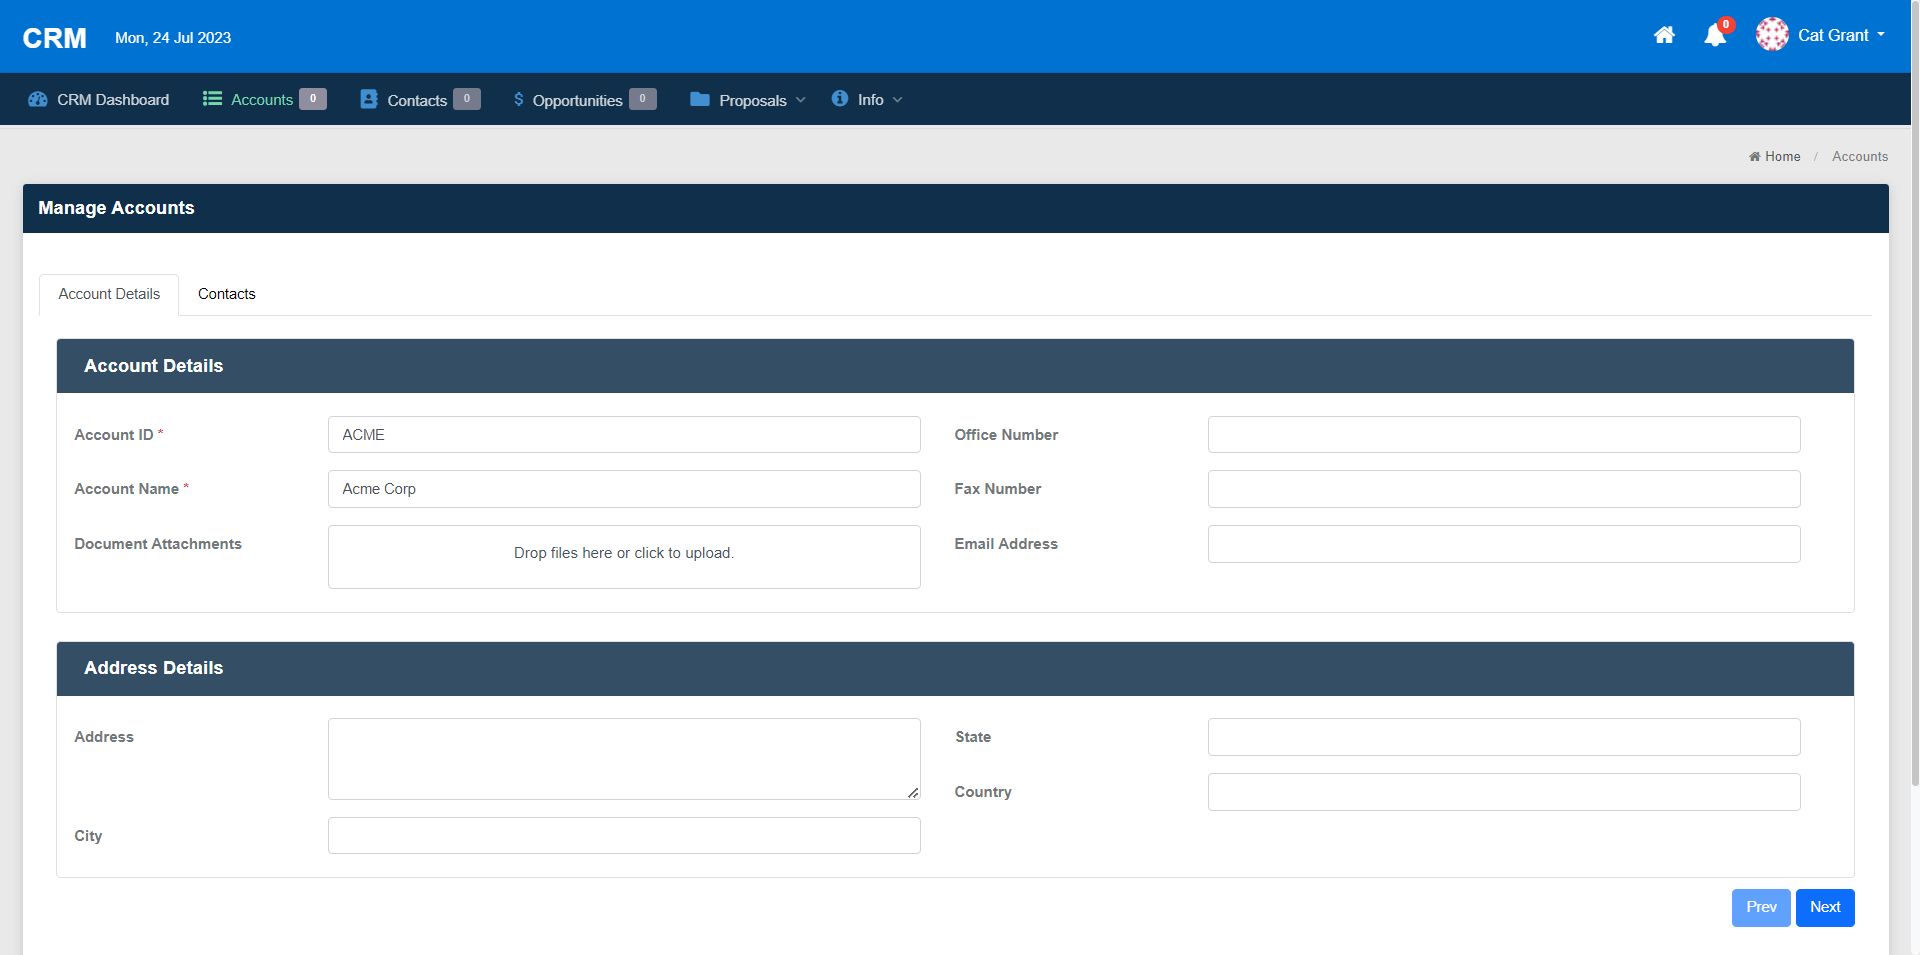Click the Contacts count badge
This screenshot has height=955, width=1920.
(x=467, y=99)
